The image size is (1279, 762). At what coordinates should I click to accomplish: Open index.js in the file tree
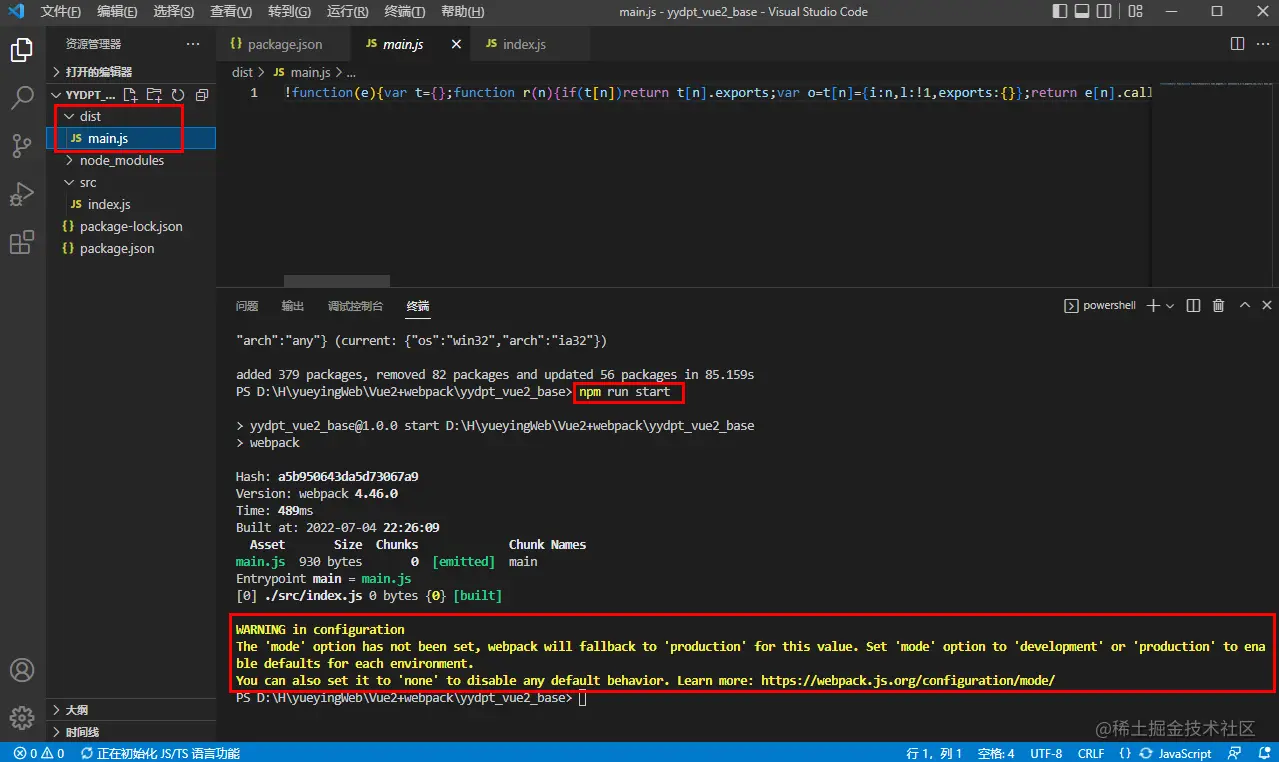pos(131,204)
